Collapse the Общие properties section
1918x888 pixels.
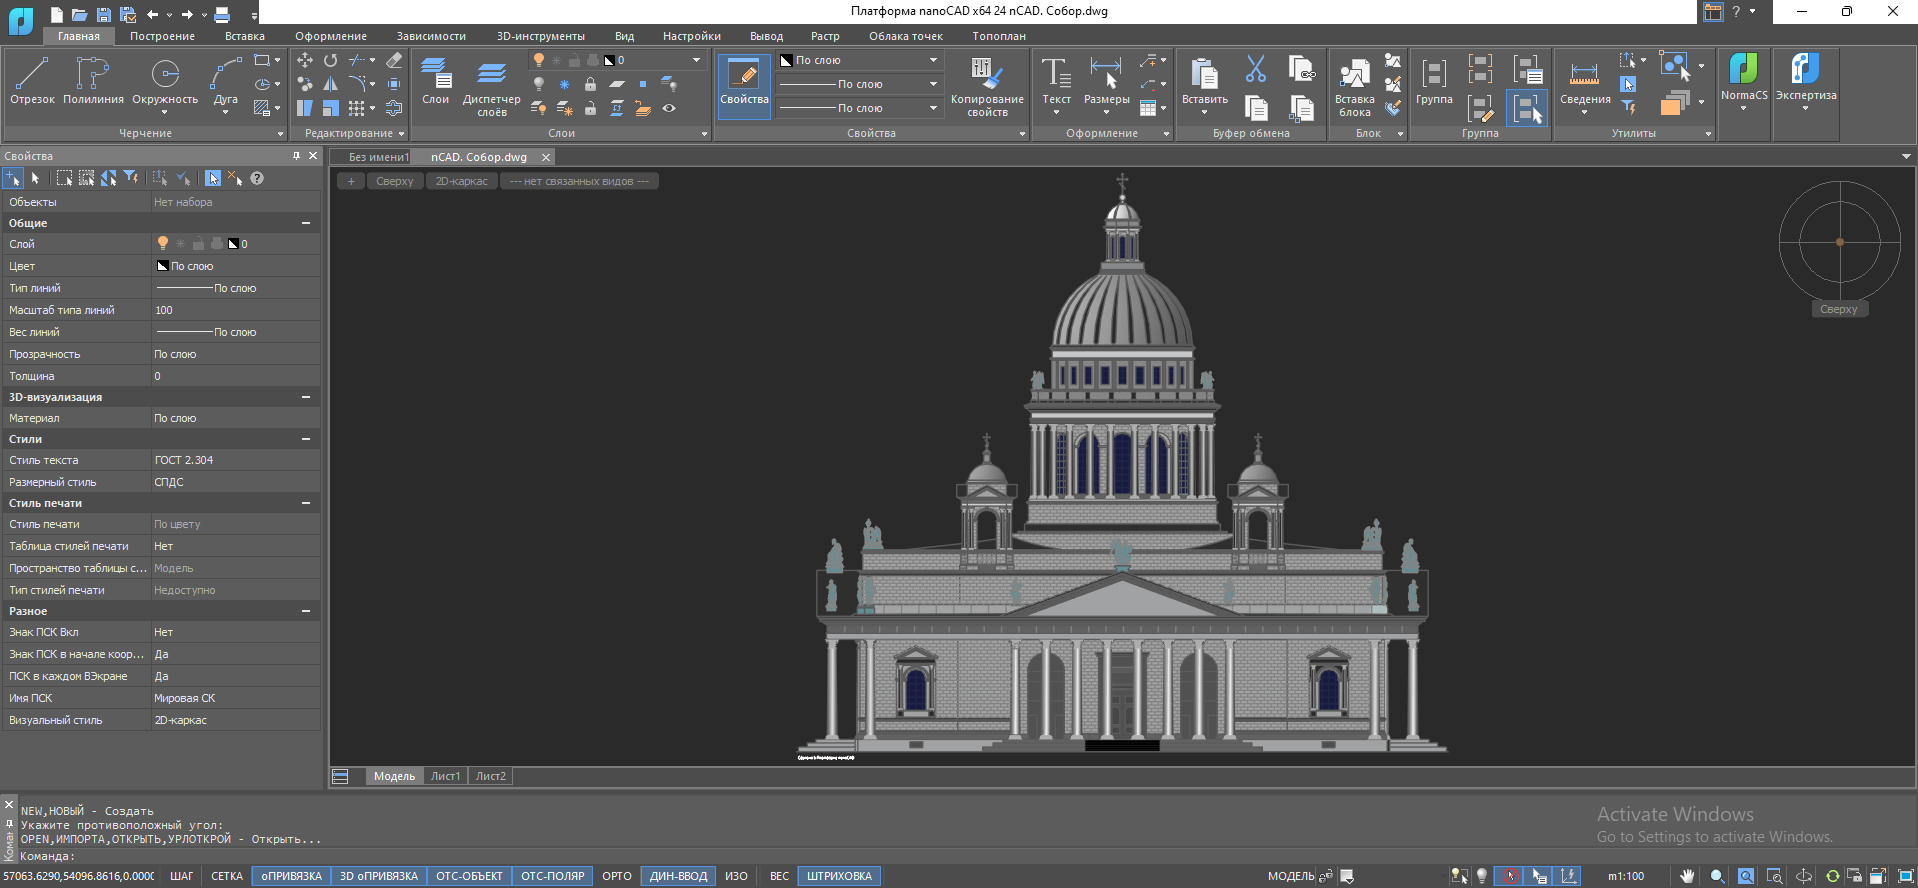coord(306,223)
